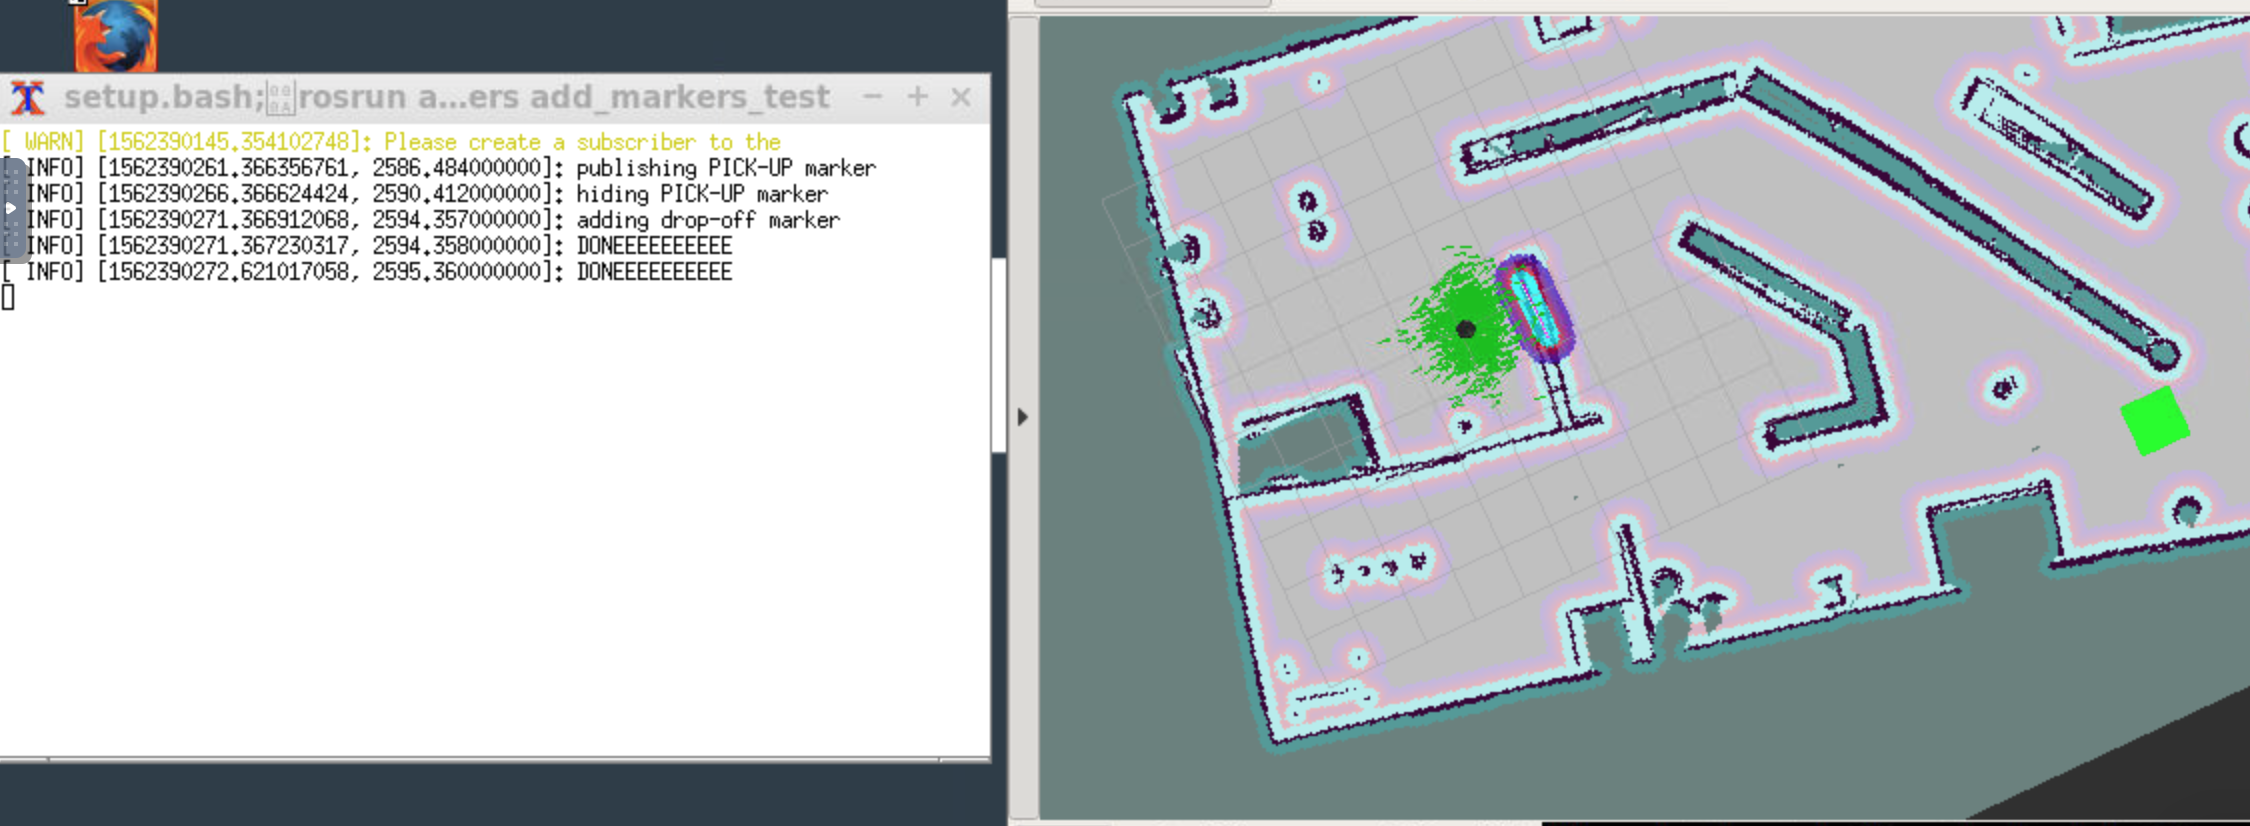Click the terminal's vertical scrollbar
The height and width of the screenshot is (826, 2250).
[x=997, y=355]
